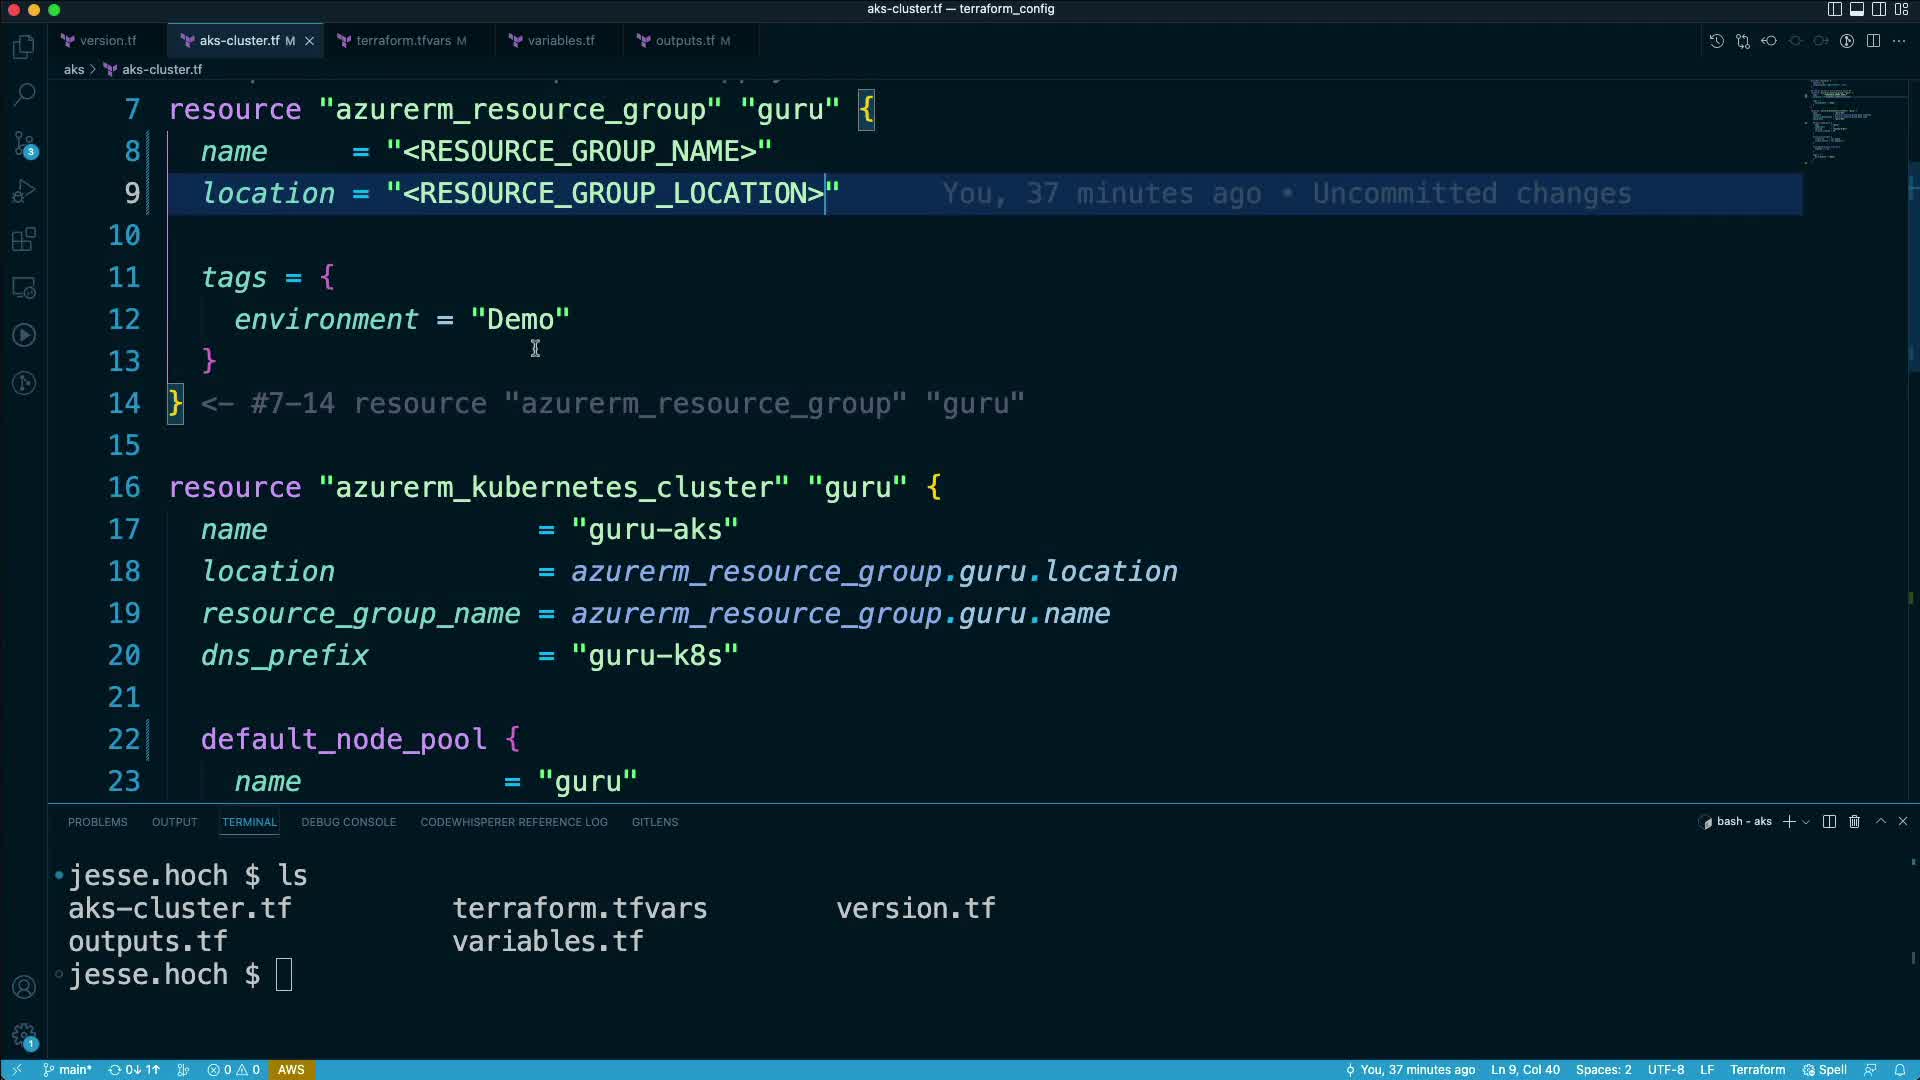Kill terminal with trash icon
1920x1080 pixels.
pyautogui.click(x=1854, y=821)
